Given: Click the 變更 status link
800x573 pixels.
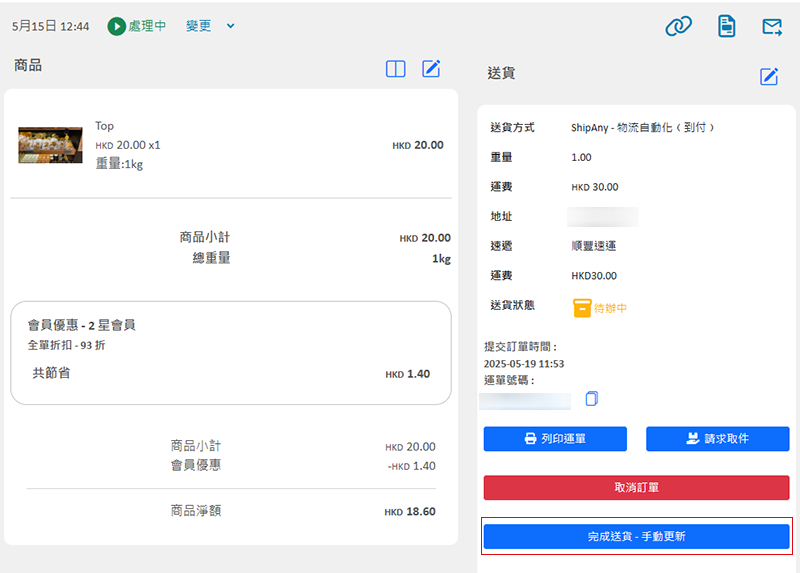Looking at the screenshot, I should pos(198,26).
